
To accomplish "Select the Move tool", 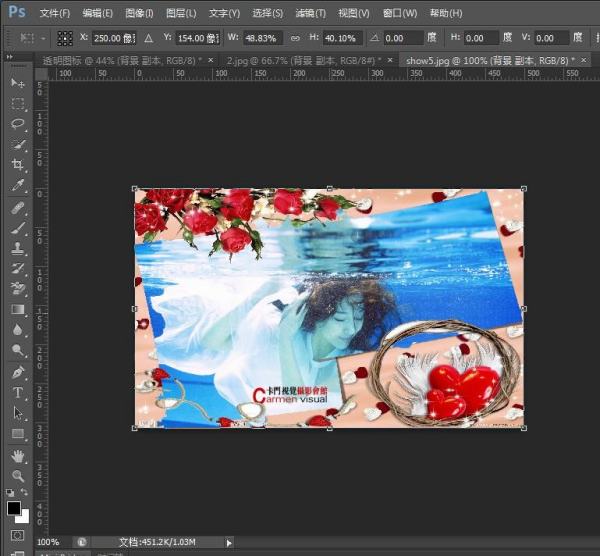I will (17, 83).
